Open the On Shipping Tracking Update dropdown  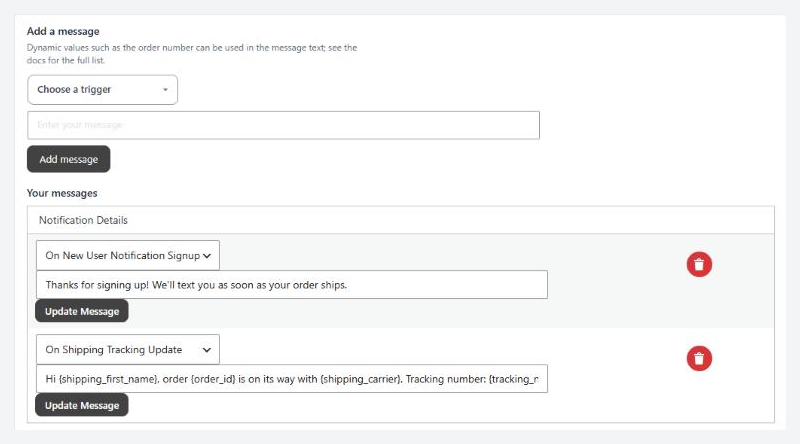tap(128, 350)
